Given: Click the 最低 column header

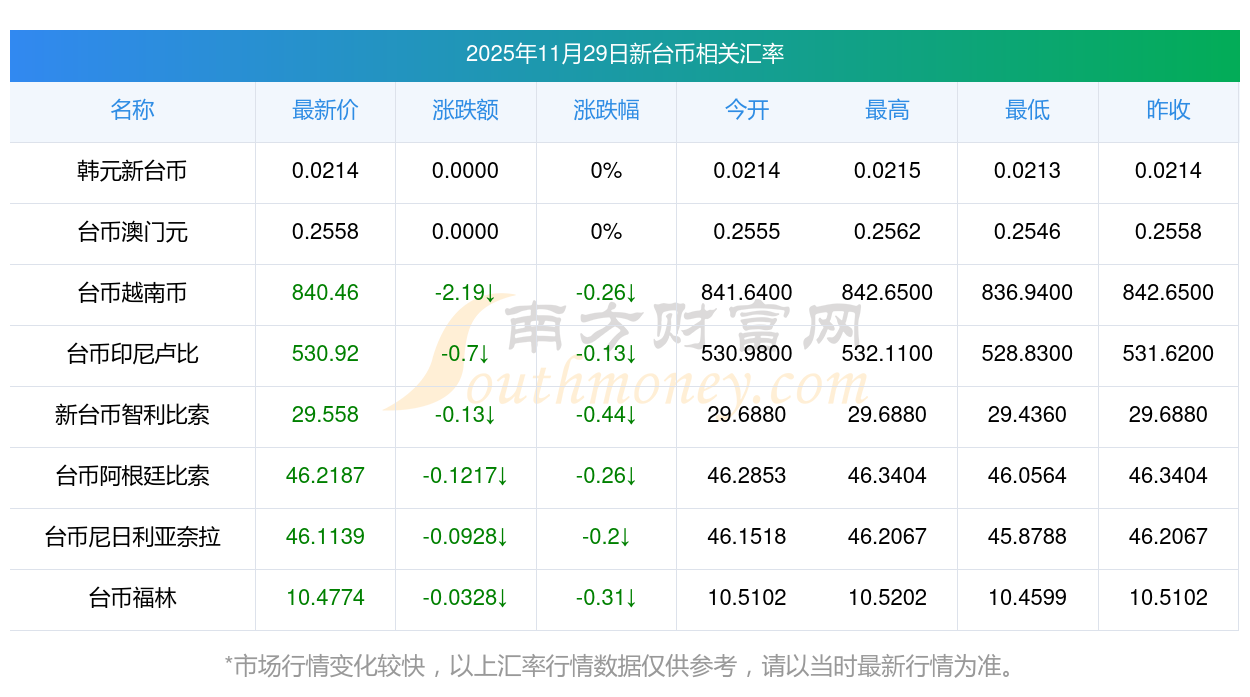Looking at the screenshot, I should pos(1027,110).
